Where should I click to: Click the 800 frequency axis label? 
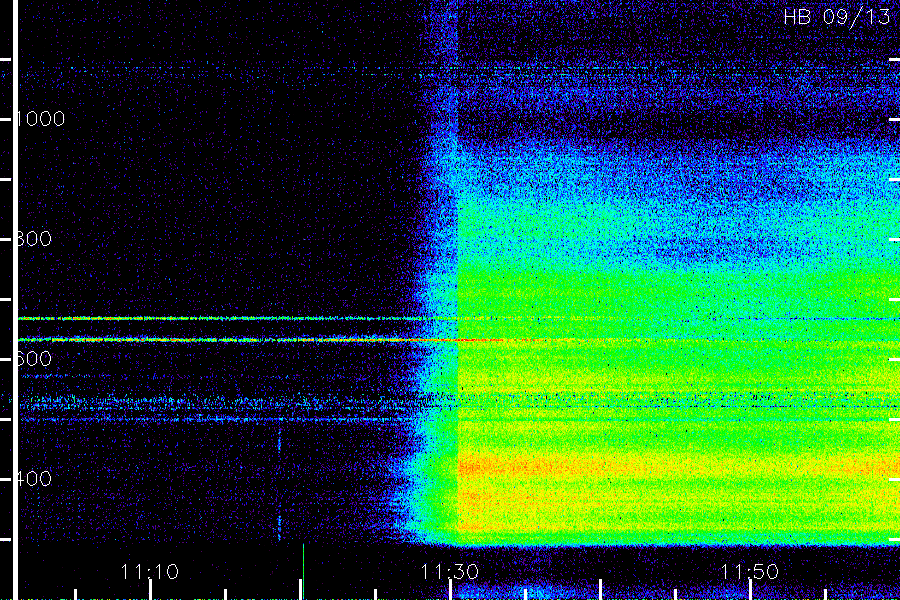coord(34,238)
